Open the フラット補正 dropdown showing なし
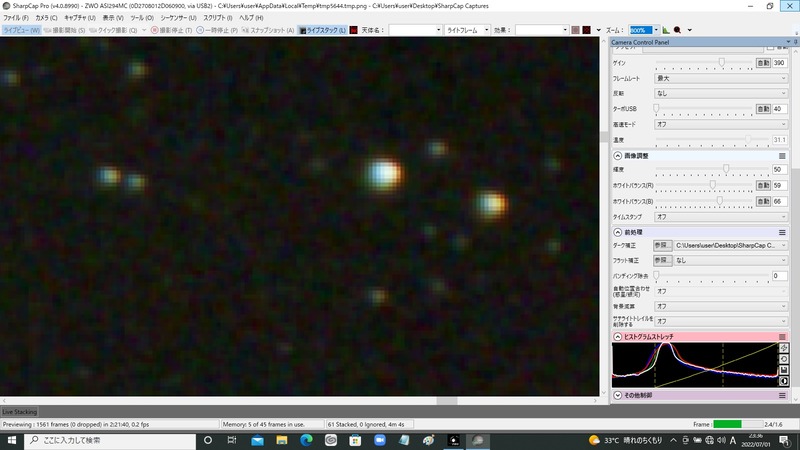800x450 pixels. pos(731,260)
